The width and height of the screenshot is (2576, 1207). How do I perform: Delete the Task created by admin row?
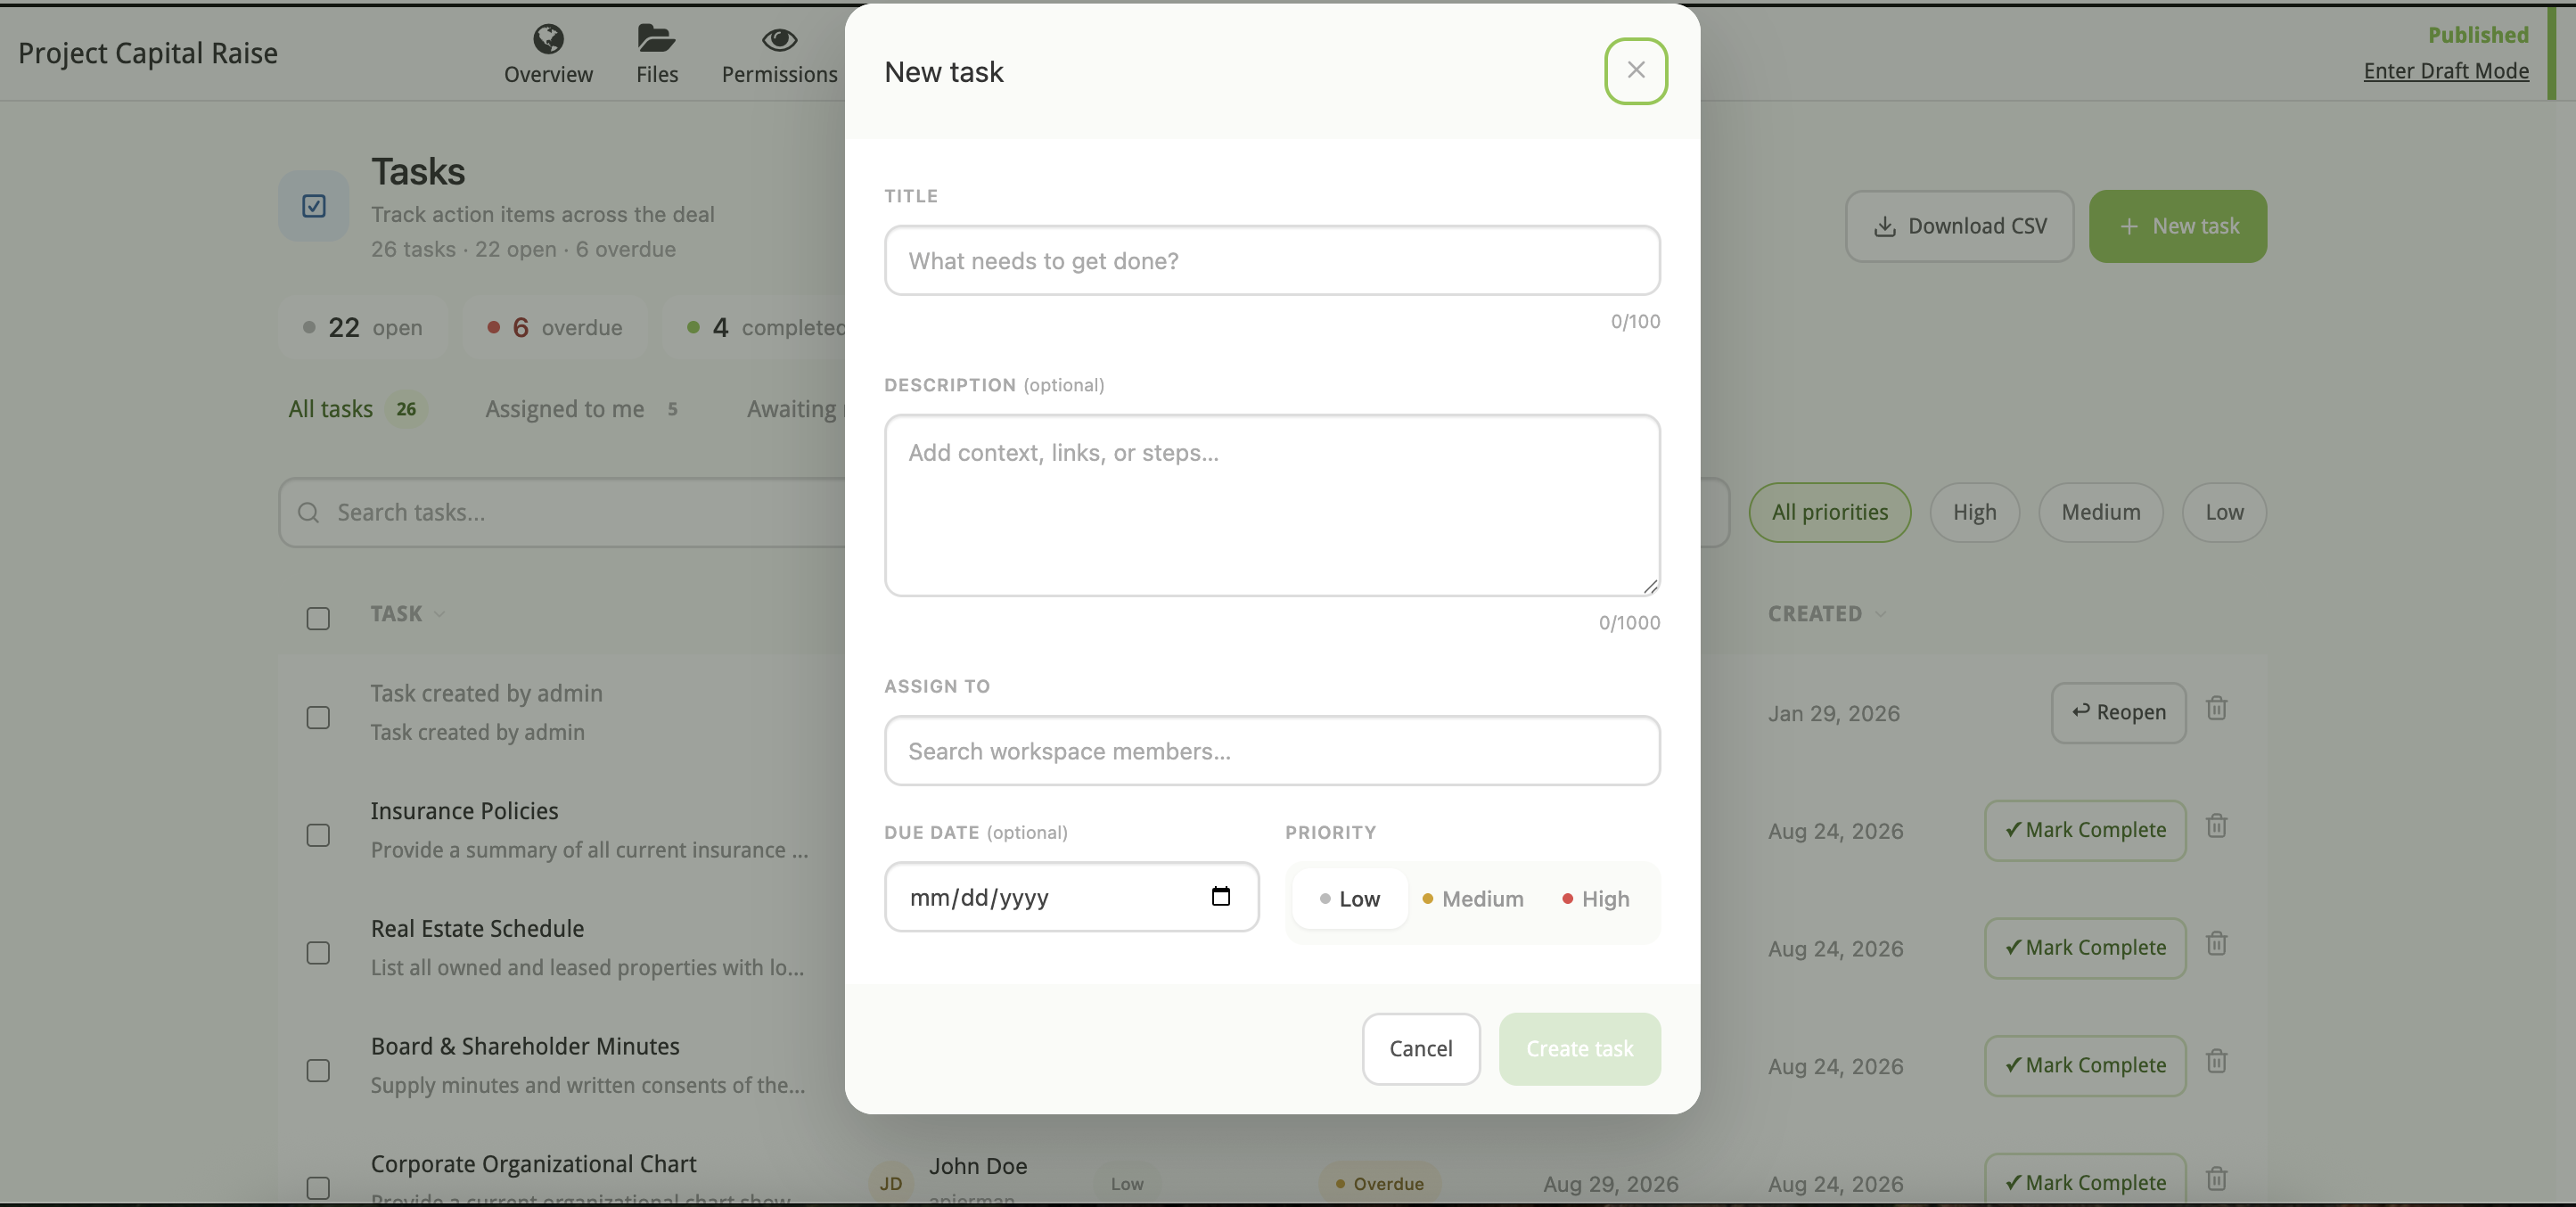tap(2216, 708)
